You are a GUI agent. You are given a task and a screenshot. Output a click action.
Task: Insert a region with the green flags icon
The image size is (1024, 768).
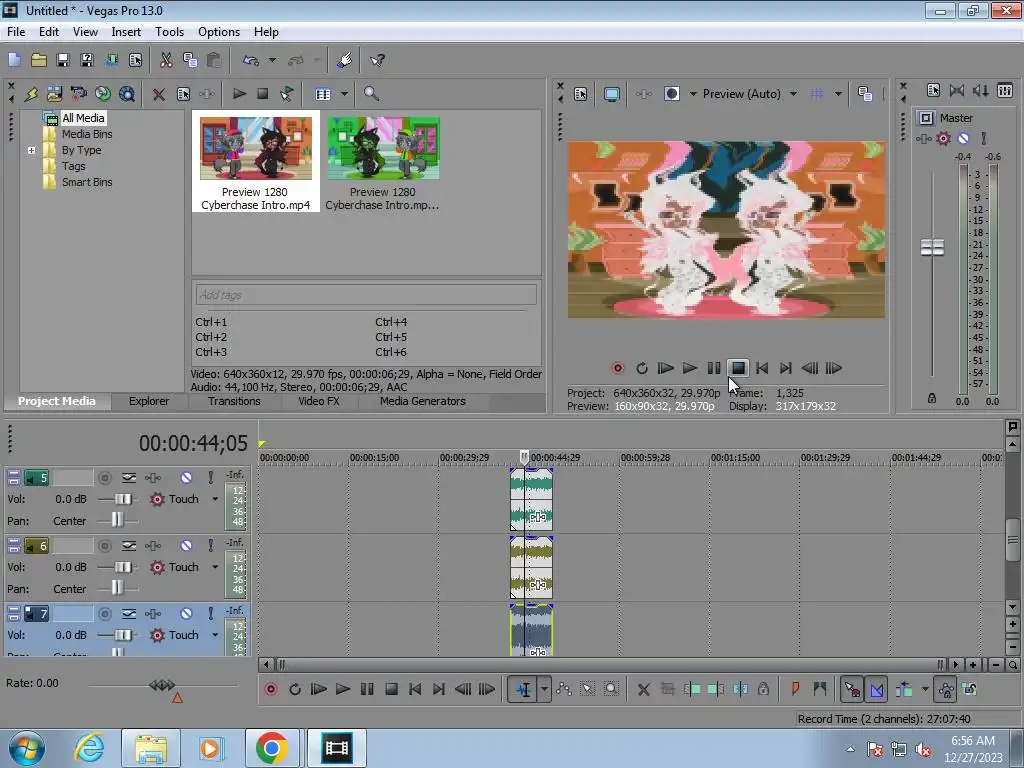pos(820,690)
